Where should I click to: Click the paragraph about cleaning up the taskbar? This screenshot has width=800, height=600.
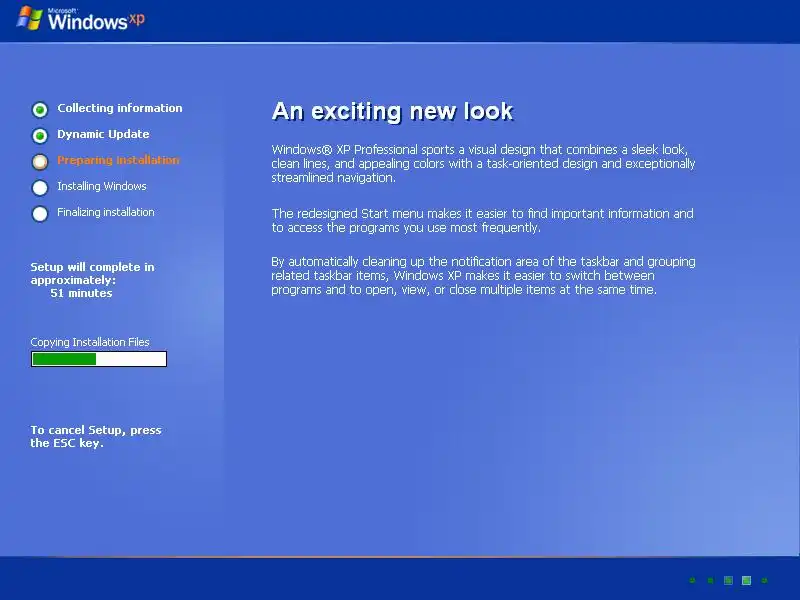pos(483,276)
